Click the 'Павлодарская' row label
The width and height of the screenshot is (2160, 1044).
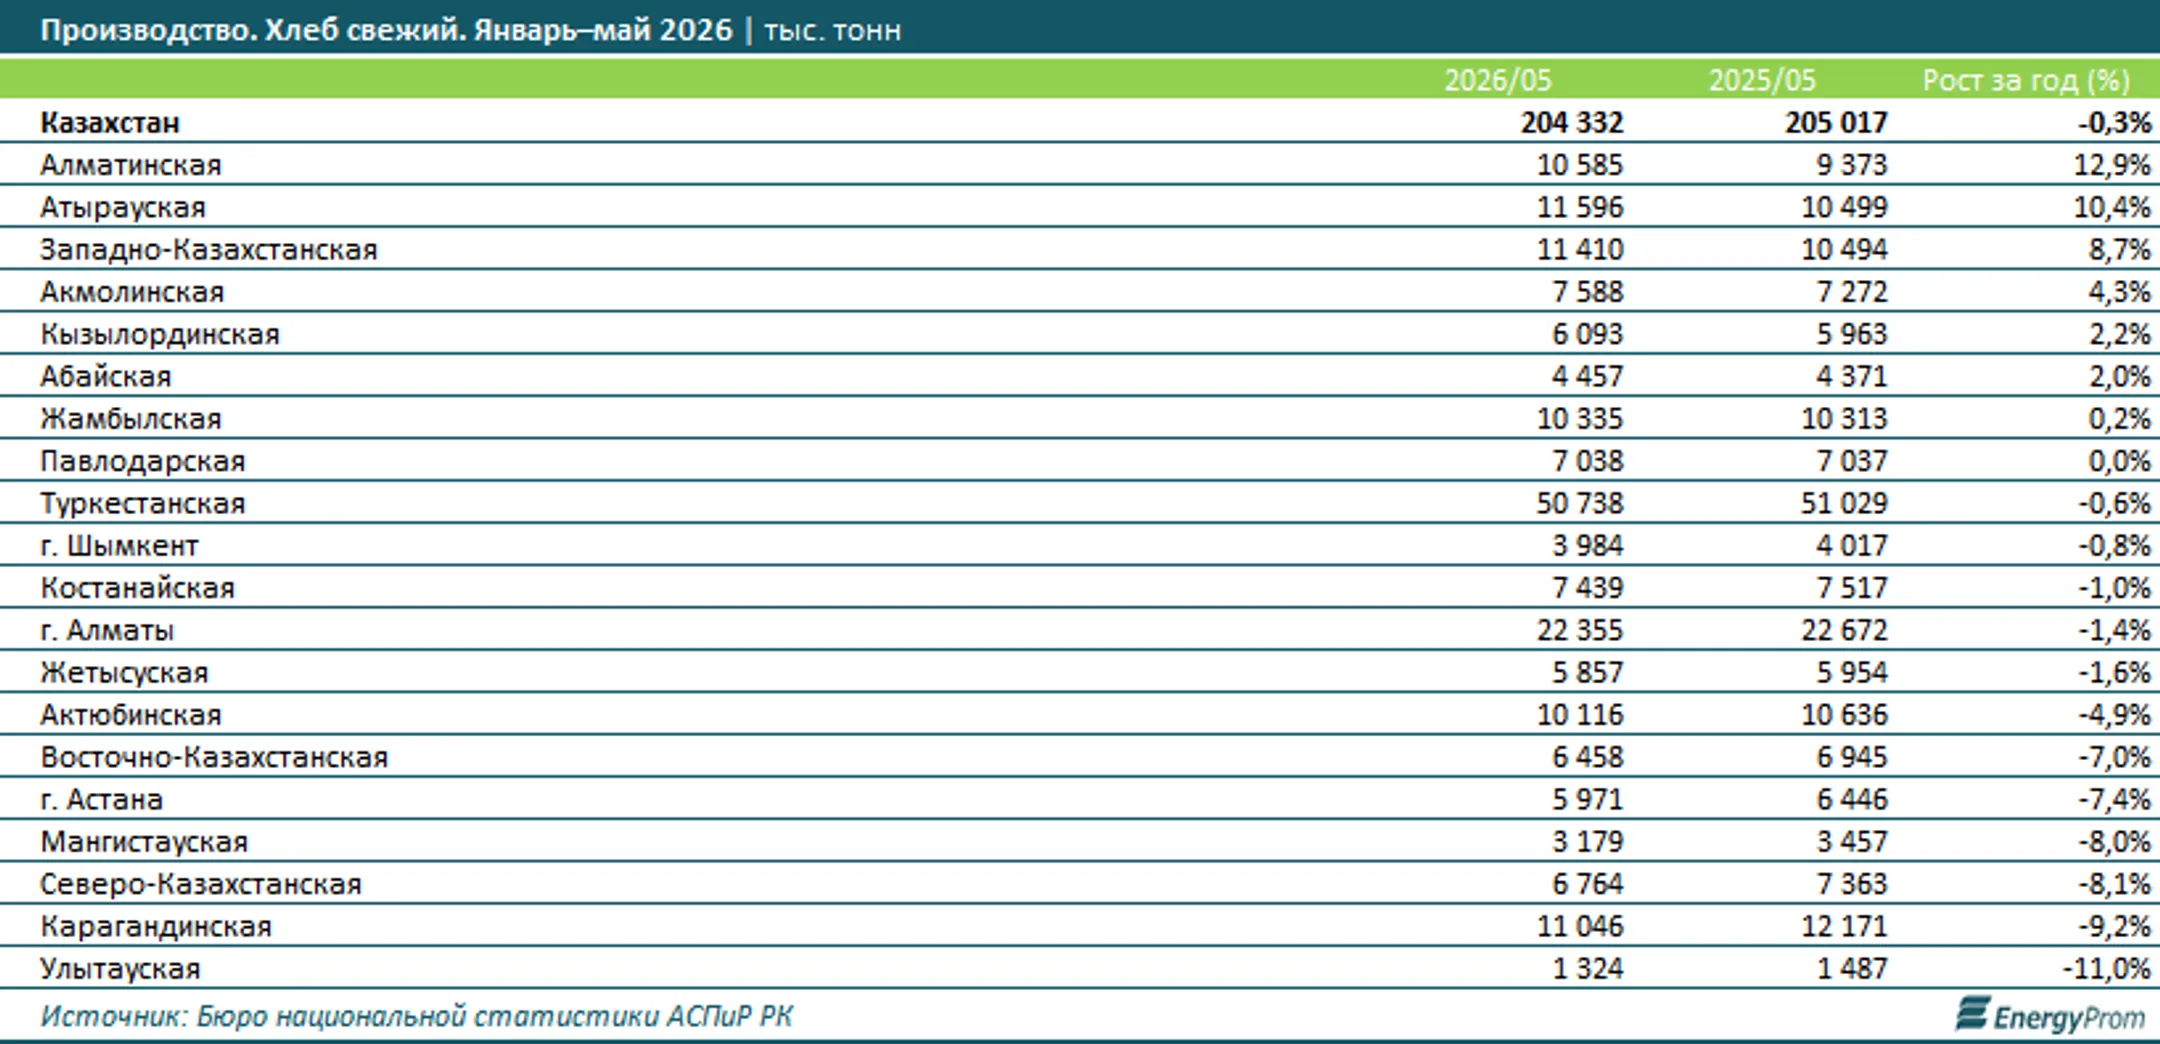(143, 461)
